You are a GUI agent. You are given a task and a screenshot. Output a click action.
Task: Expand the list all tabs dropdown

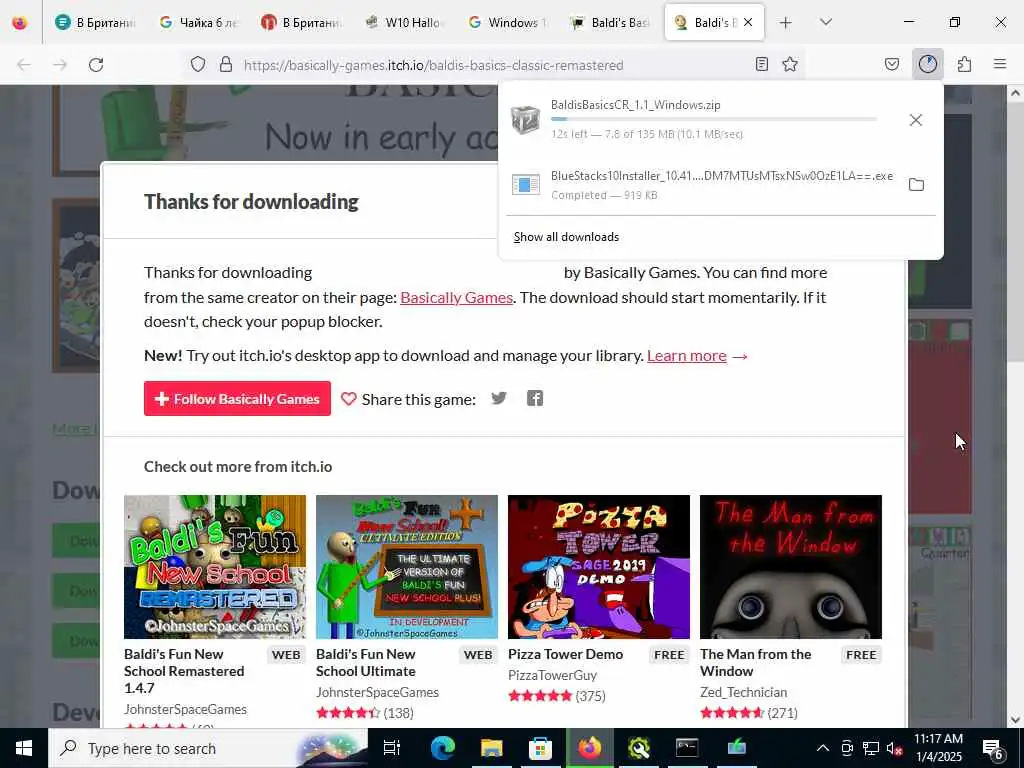point(826,22)
